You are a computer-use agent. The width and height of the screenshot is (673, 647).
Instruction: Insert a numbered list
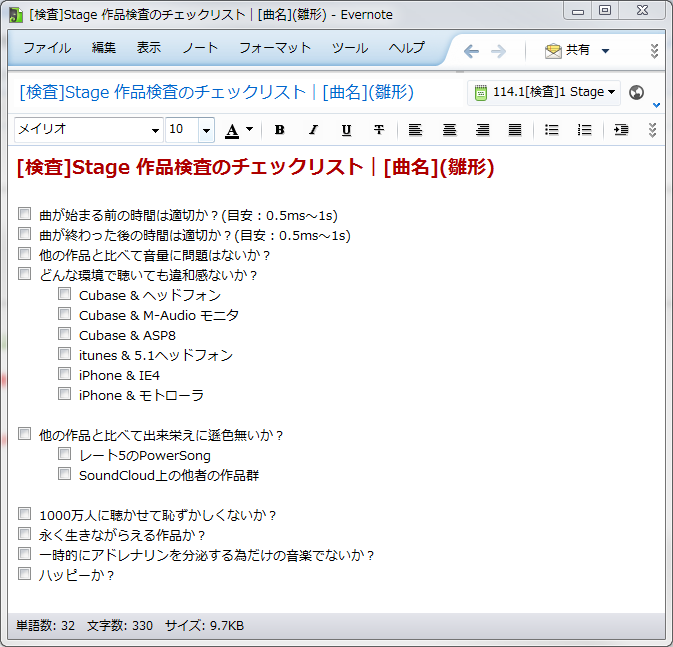[x=585, y=130]
